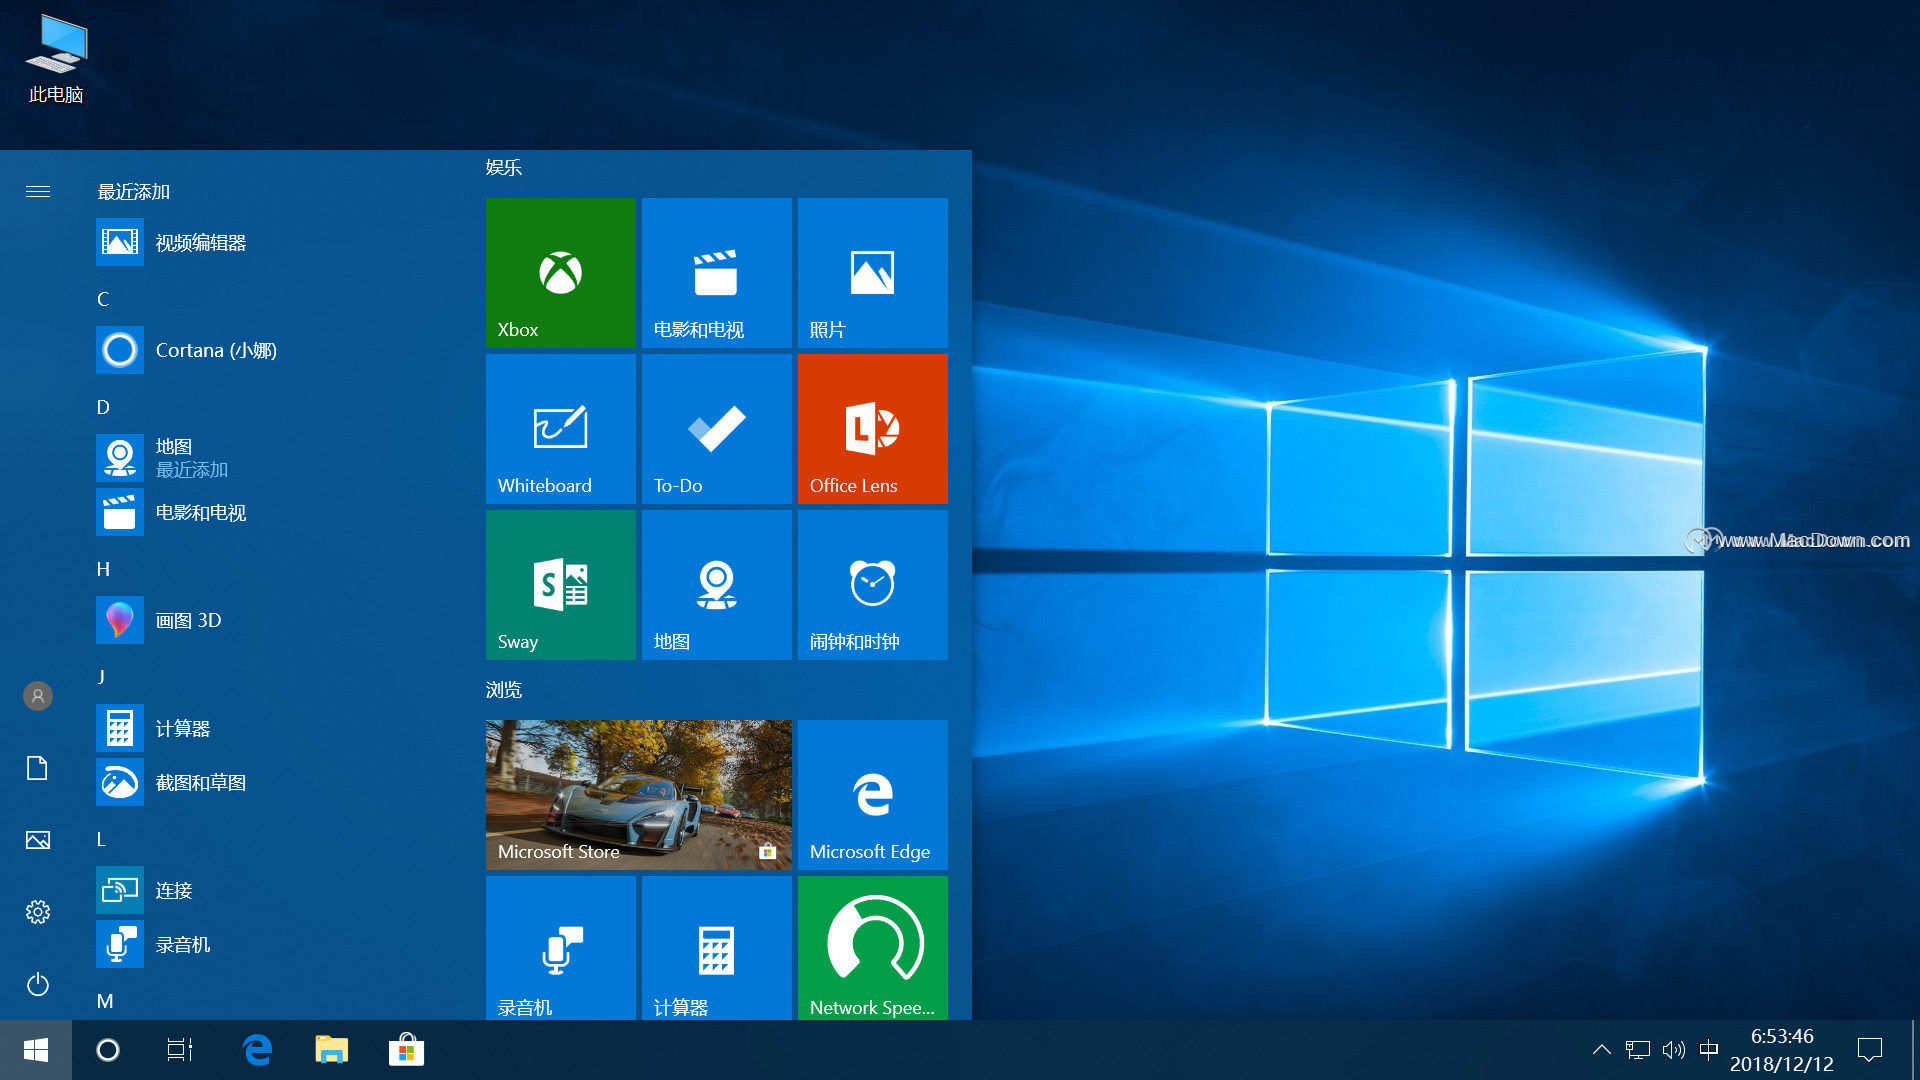Open the Power options button
1920x1080 pixels.
[38, 984]
